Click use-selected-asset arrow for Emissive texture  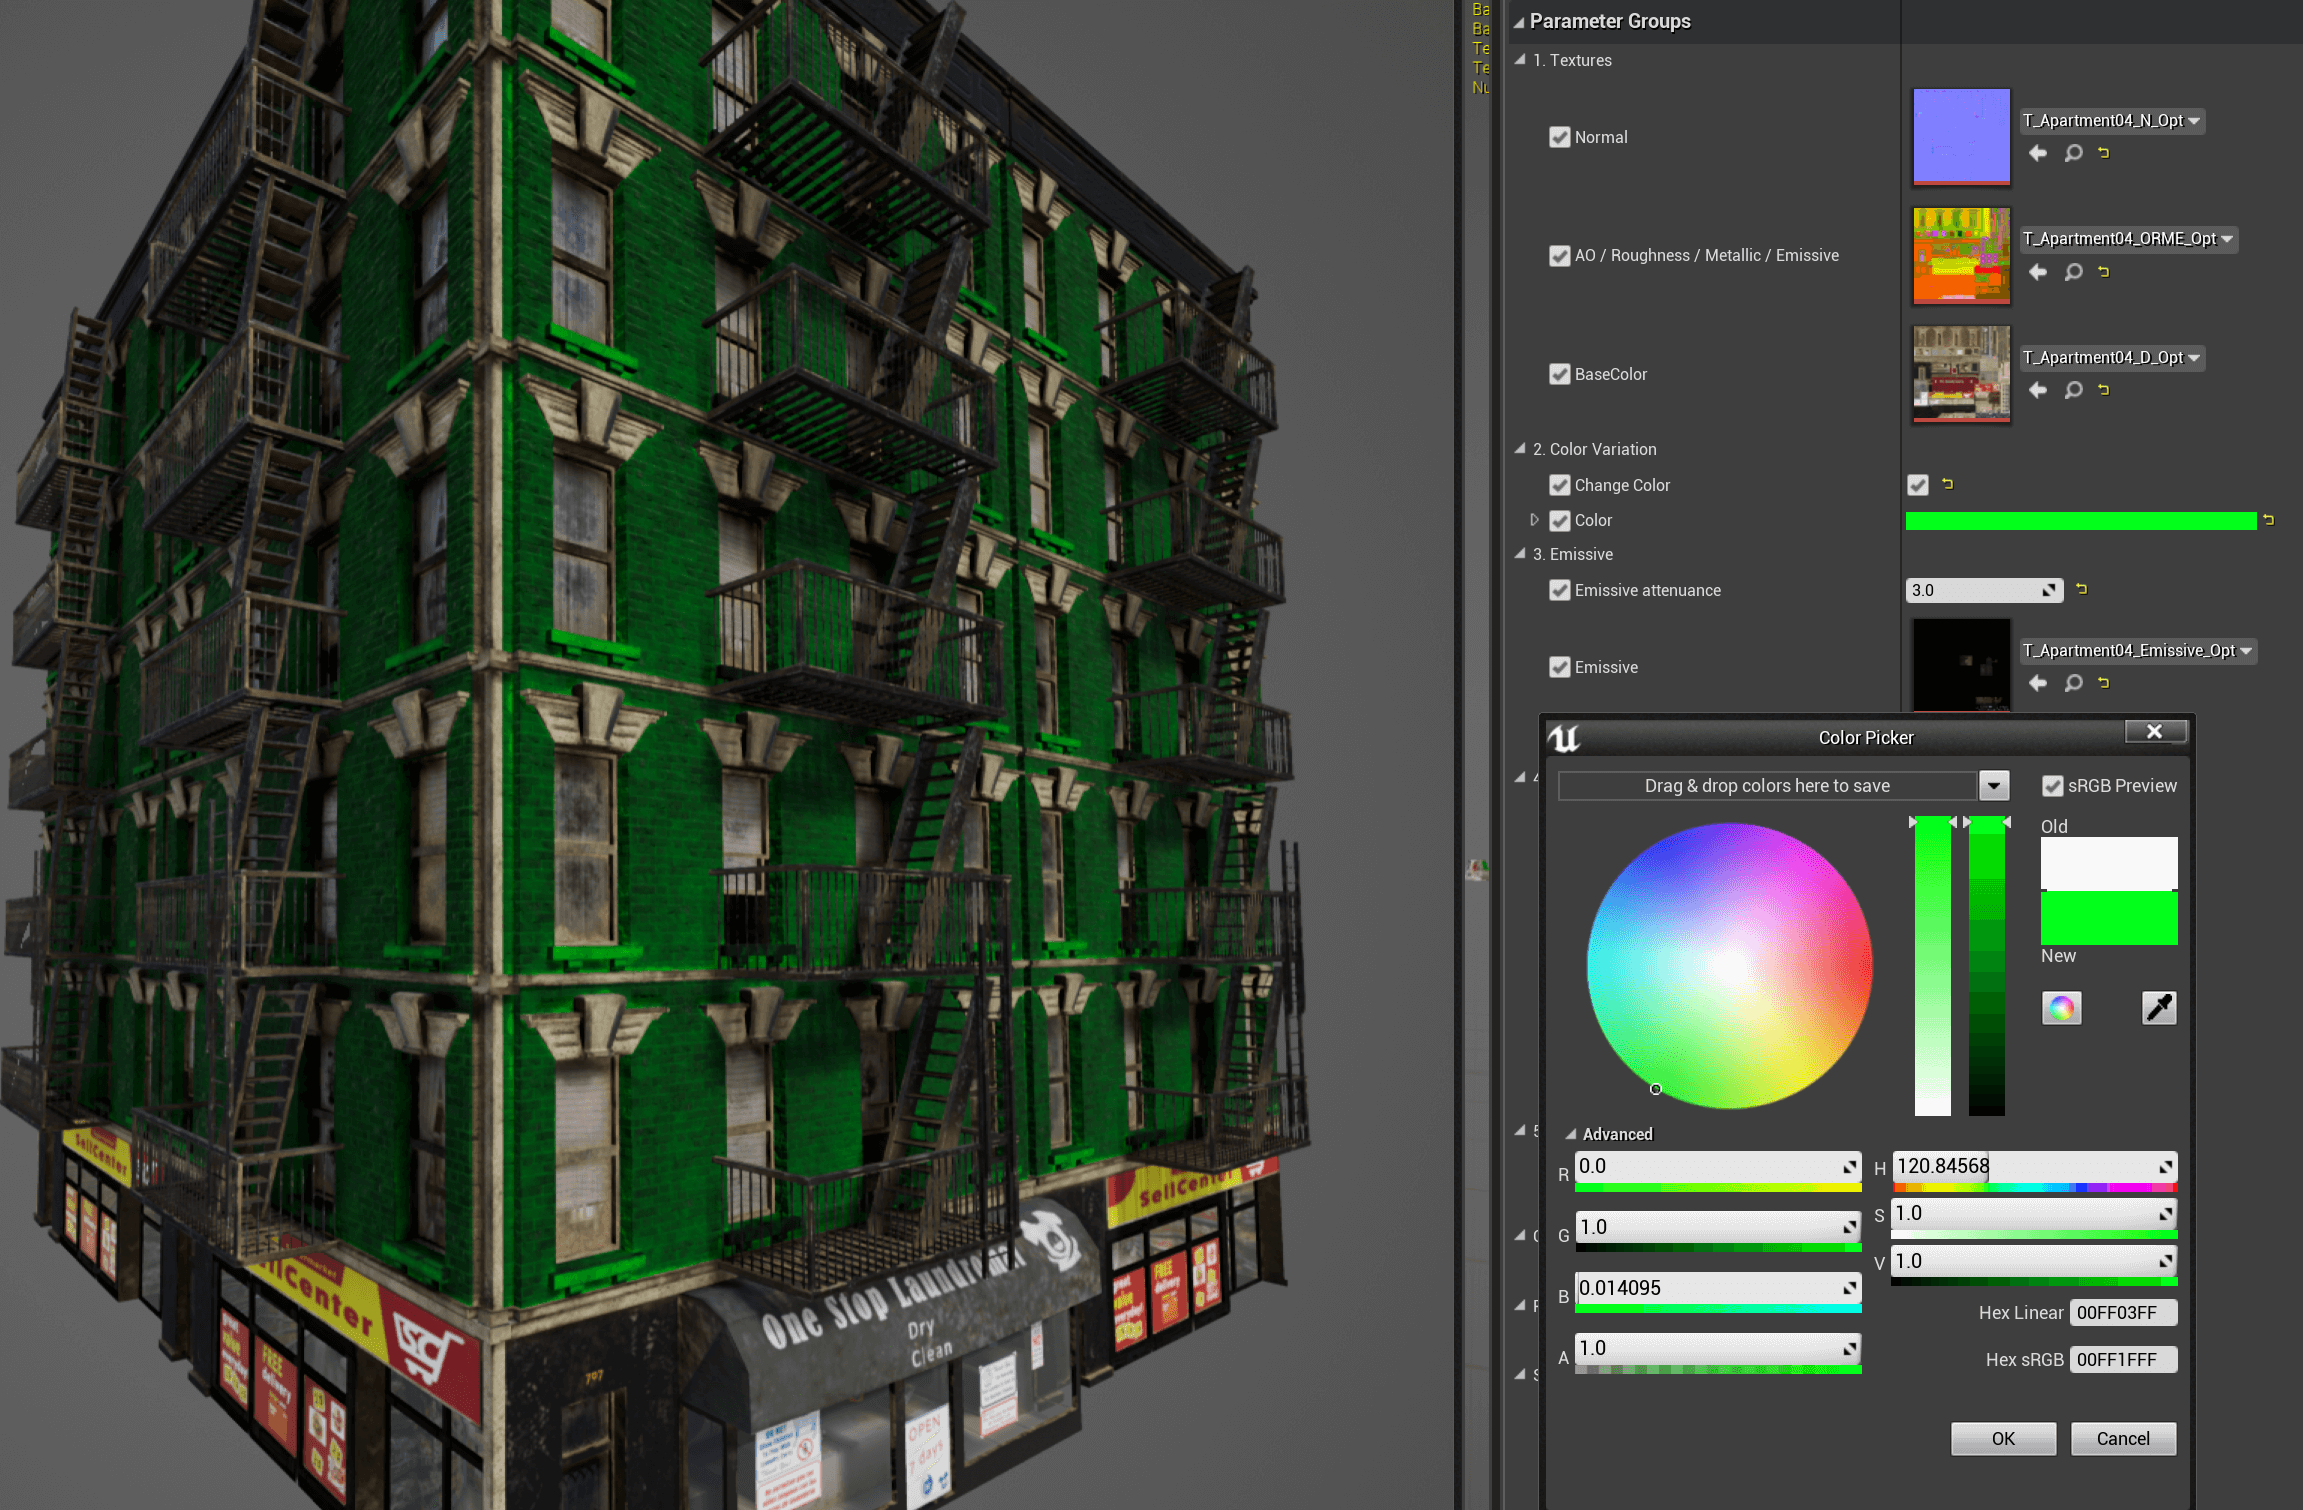[2037, 683]
